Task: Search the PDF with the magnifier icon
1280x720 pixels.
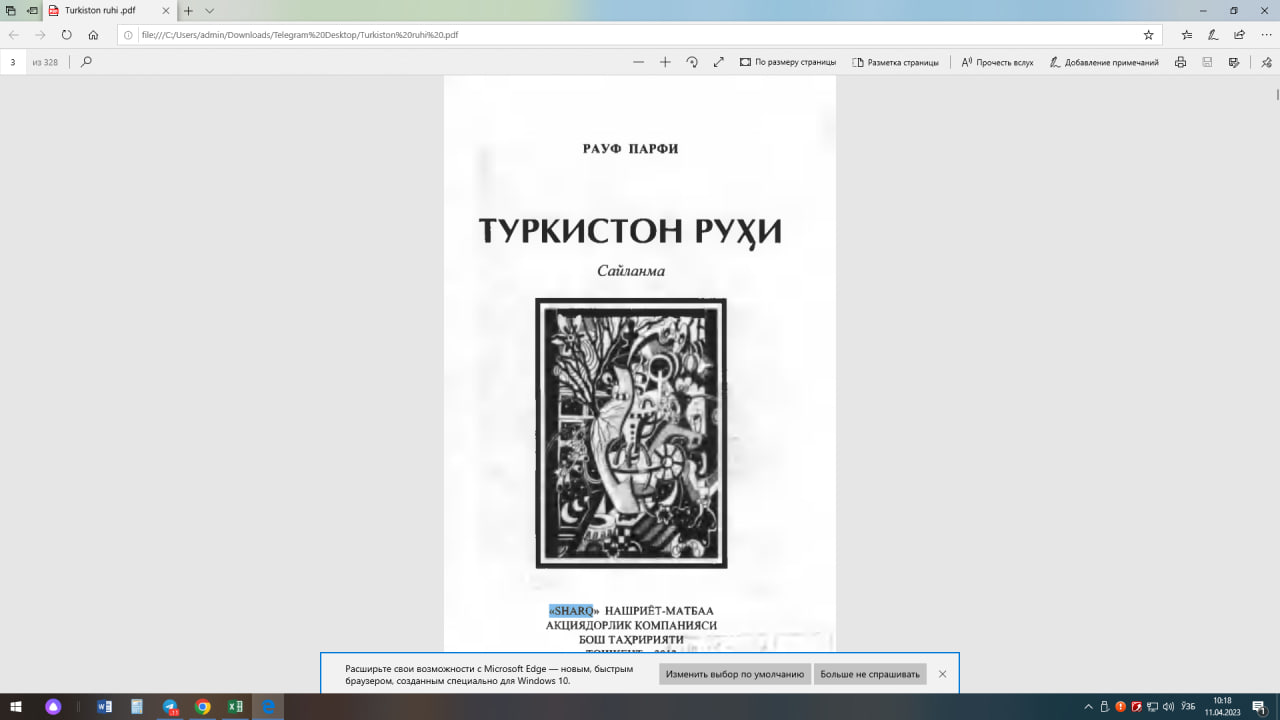Action: tap(86, 62)
